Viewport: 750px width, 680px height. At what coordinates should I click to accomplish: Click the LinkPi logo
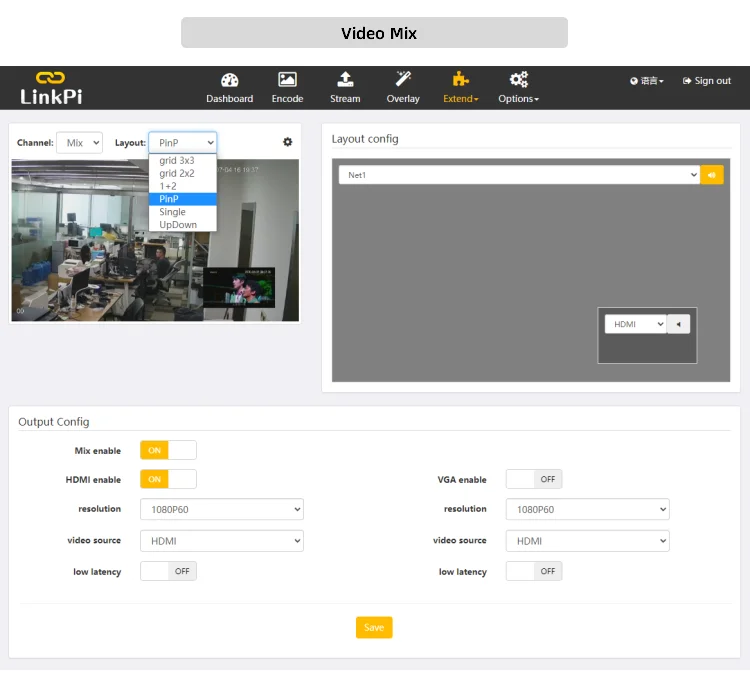point(51,88)
